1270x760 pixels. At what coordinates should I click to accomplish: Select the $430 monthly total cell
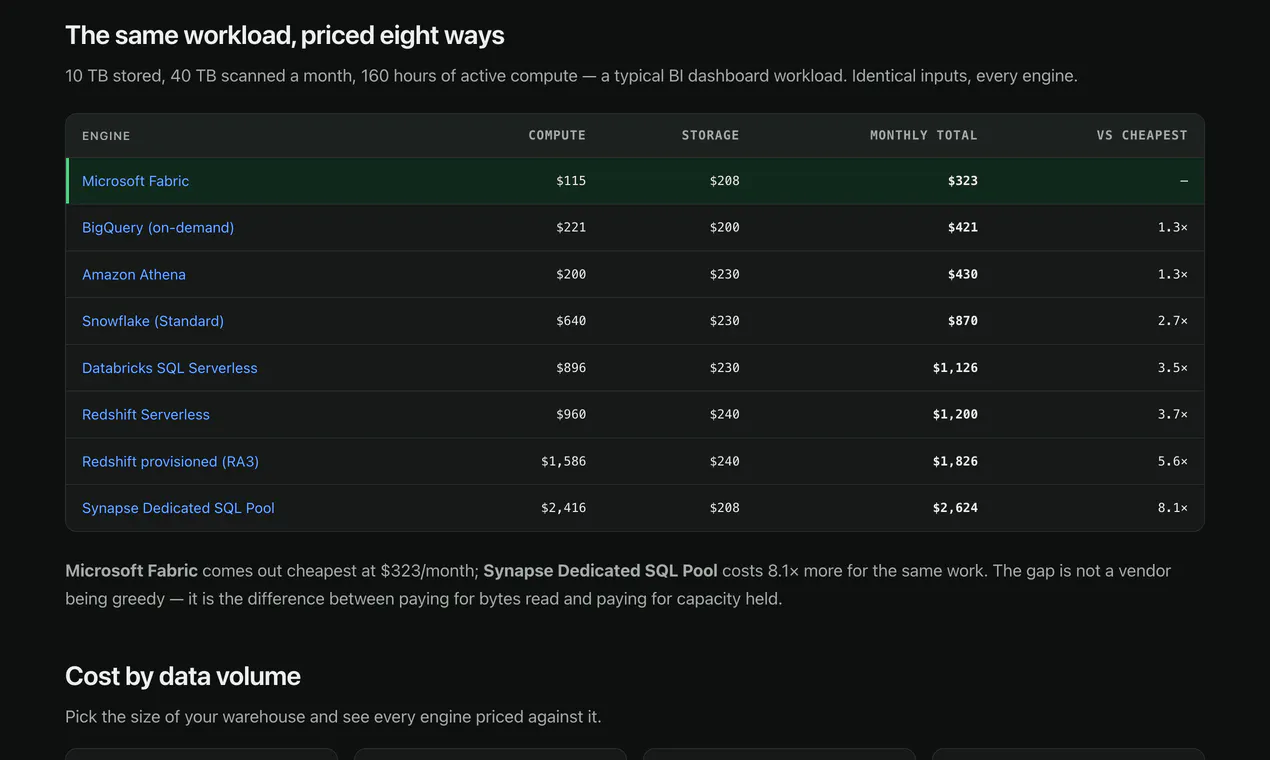(x=963, y=274)
